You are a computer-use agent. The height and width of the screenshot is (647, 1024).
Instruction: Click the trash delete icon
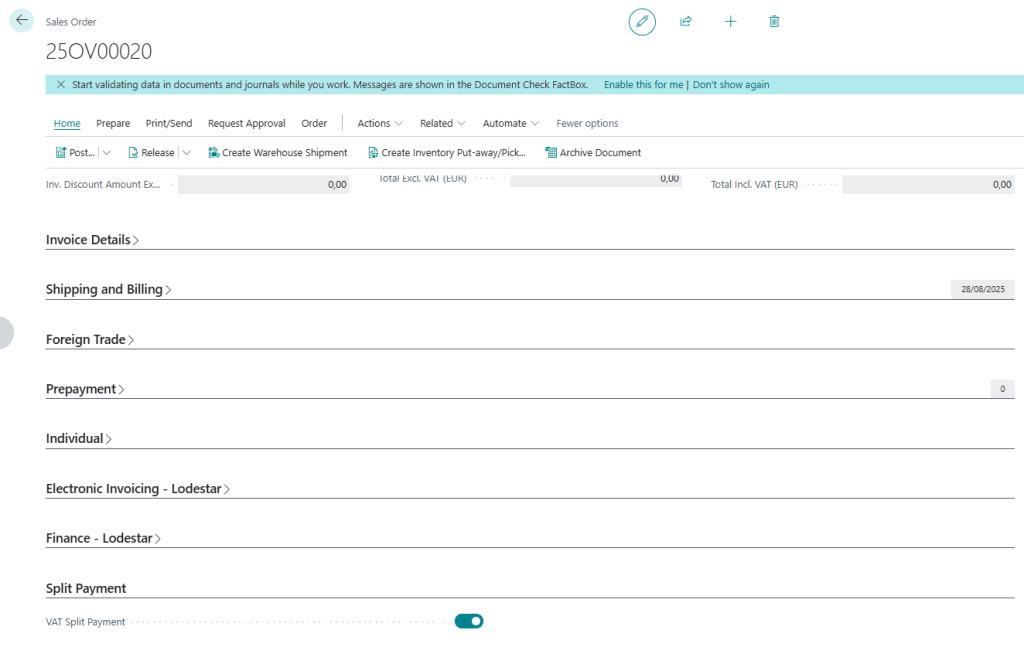pos(774,21)
